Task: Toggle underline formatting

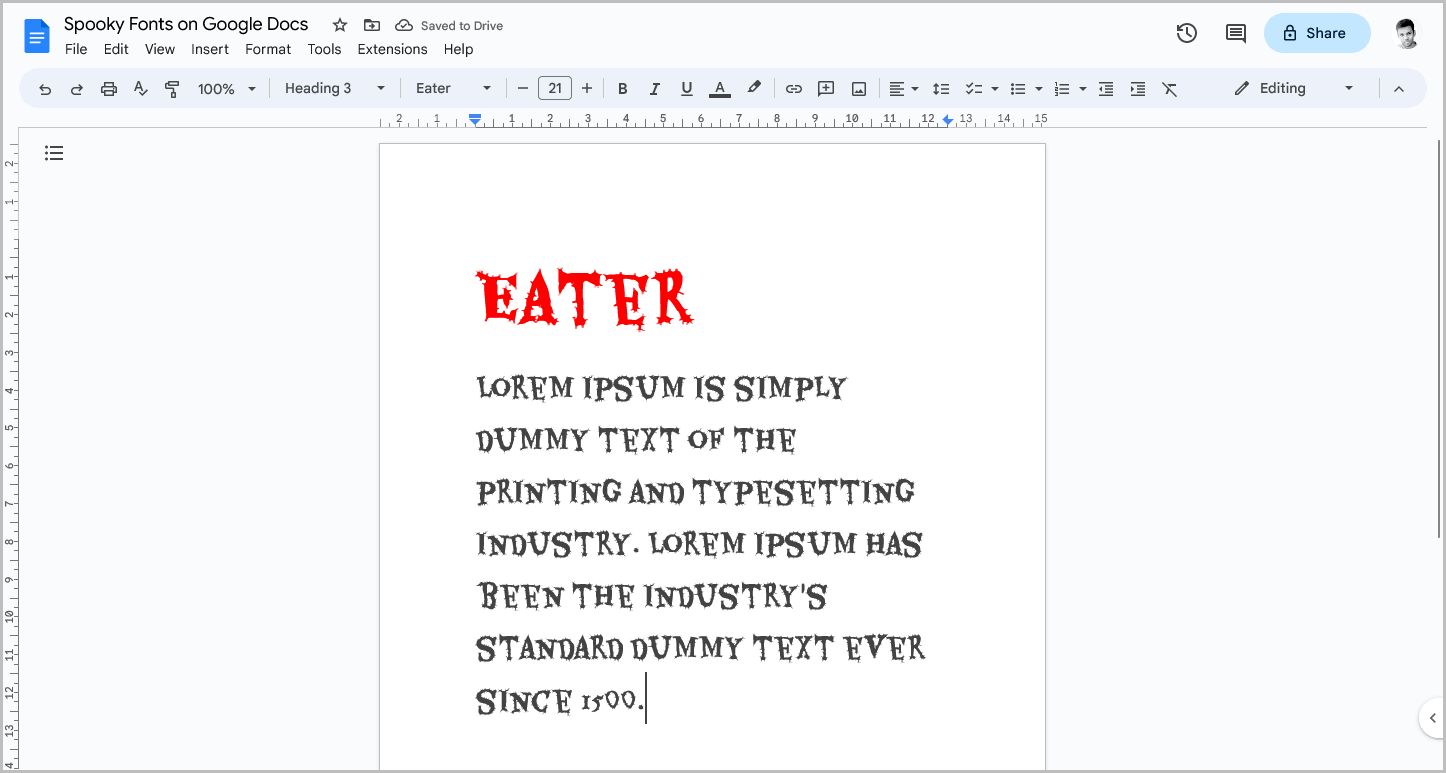Action: [687, 88]
